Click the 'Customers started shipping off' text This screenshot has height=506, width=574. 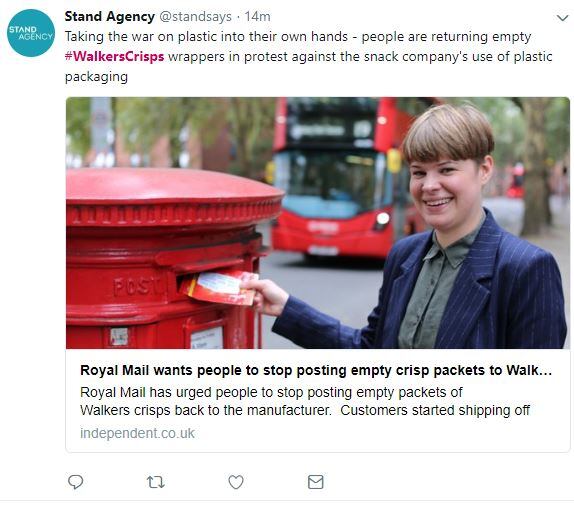click(x=435, y=410)
